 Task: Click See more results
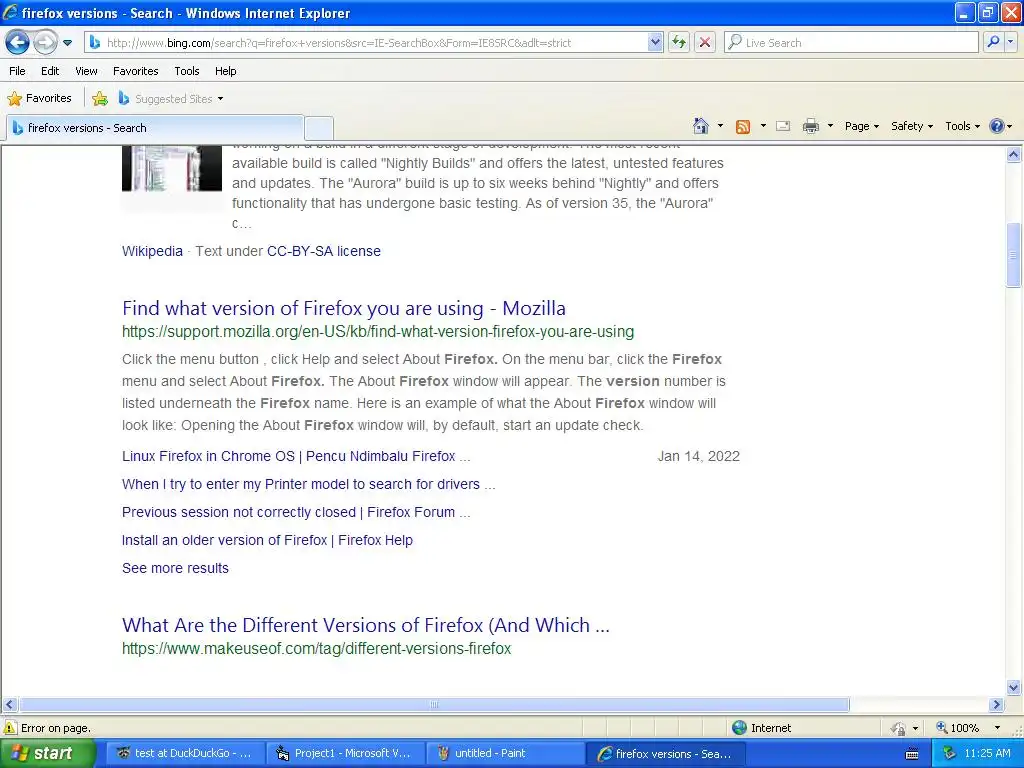pyautogui.click(x=175, y=569)
